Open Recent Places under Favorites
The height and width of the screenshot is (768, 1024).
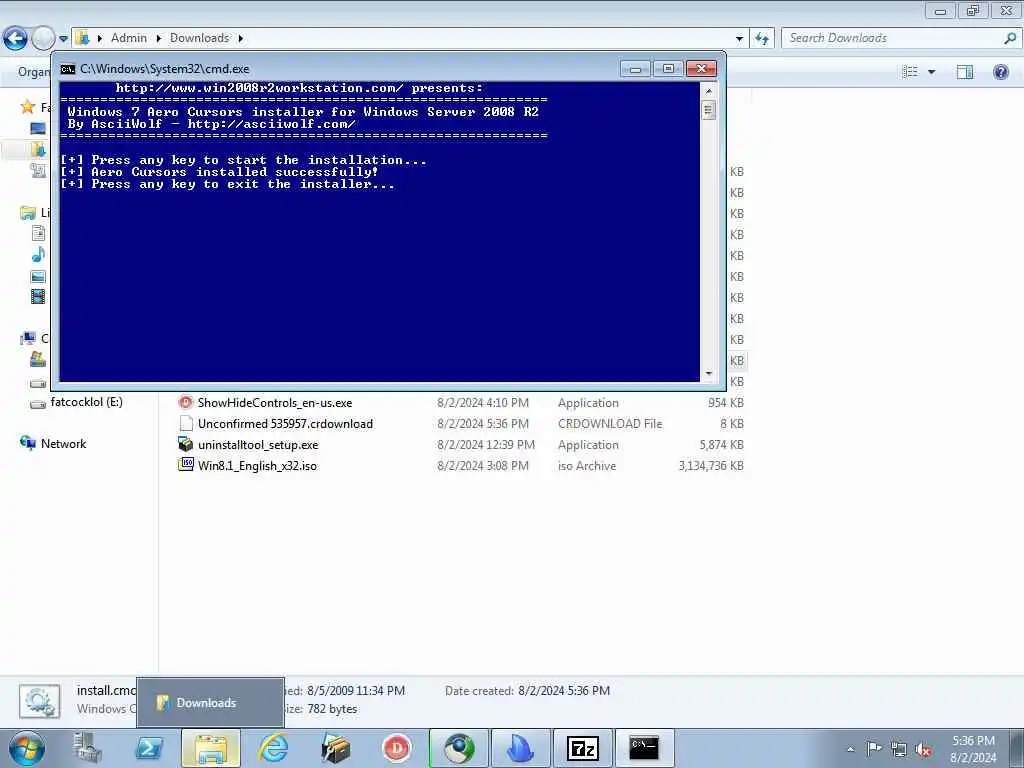[38, 170]
